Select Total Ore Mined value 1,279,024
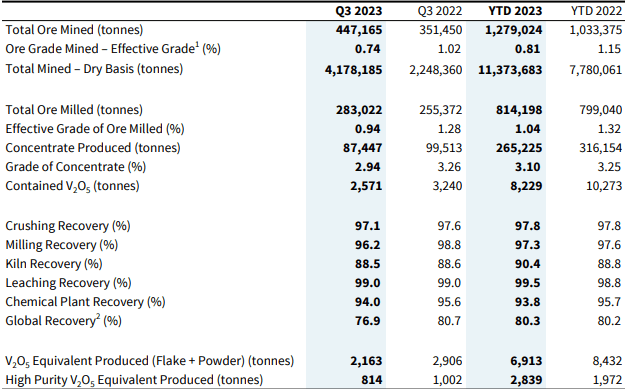This screenshot has height=389, width=625. coord(513,30)
